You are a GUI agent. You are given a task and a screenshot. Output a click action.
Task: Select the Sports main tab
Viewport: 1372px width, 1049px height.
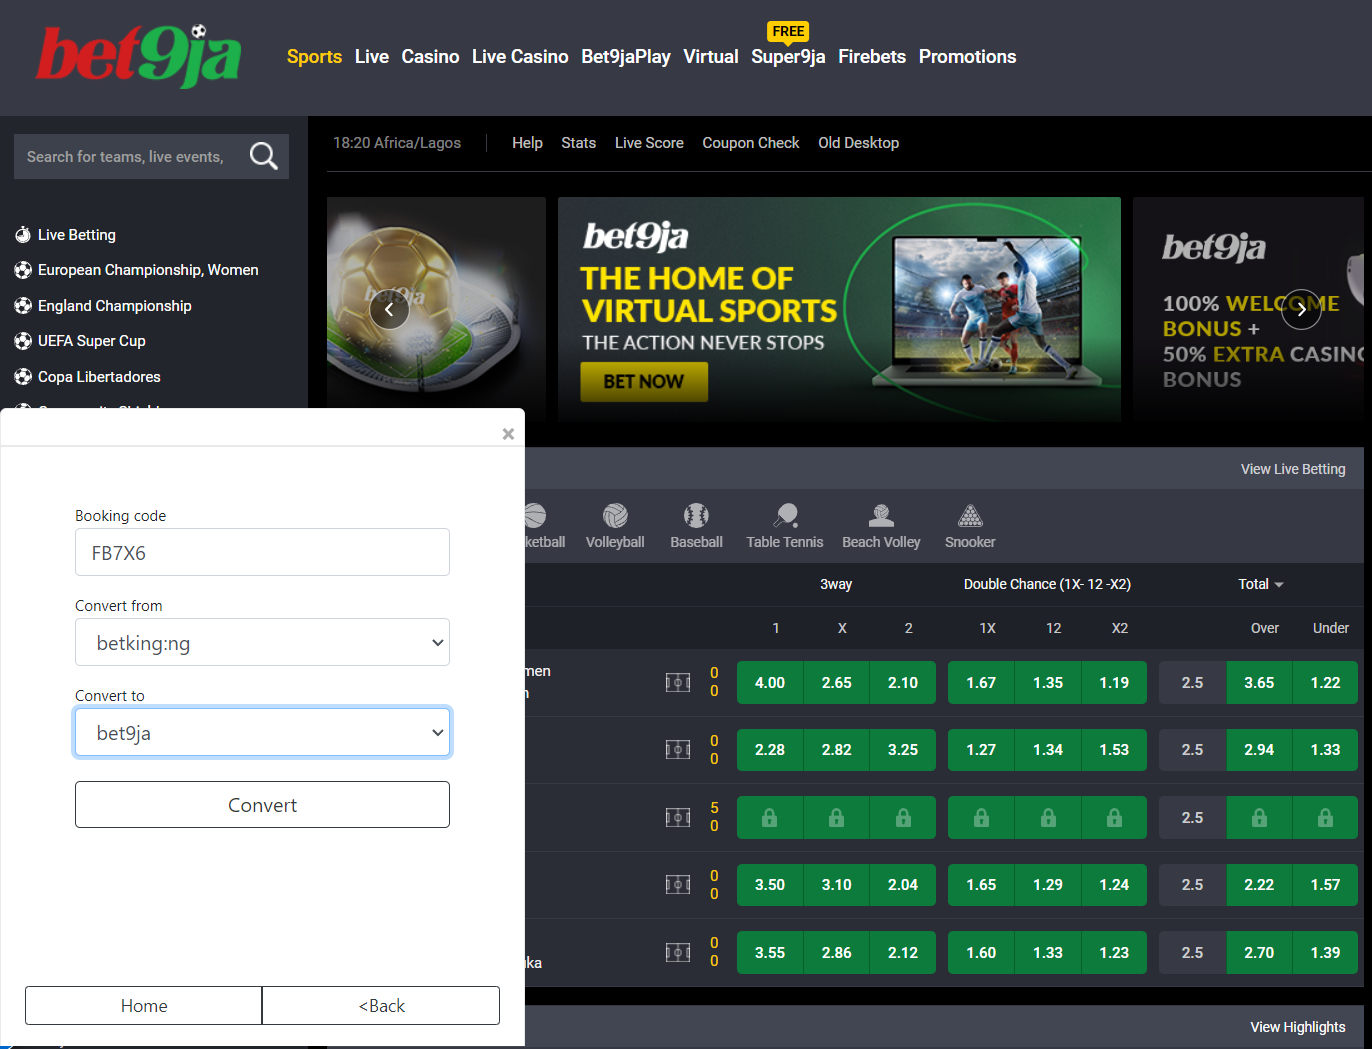(x=314, y=57)
